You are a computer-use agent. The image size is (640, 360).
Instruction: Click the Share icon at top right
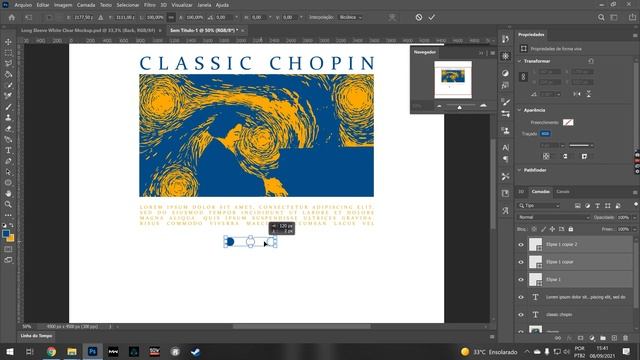(632, 17)
